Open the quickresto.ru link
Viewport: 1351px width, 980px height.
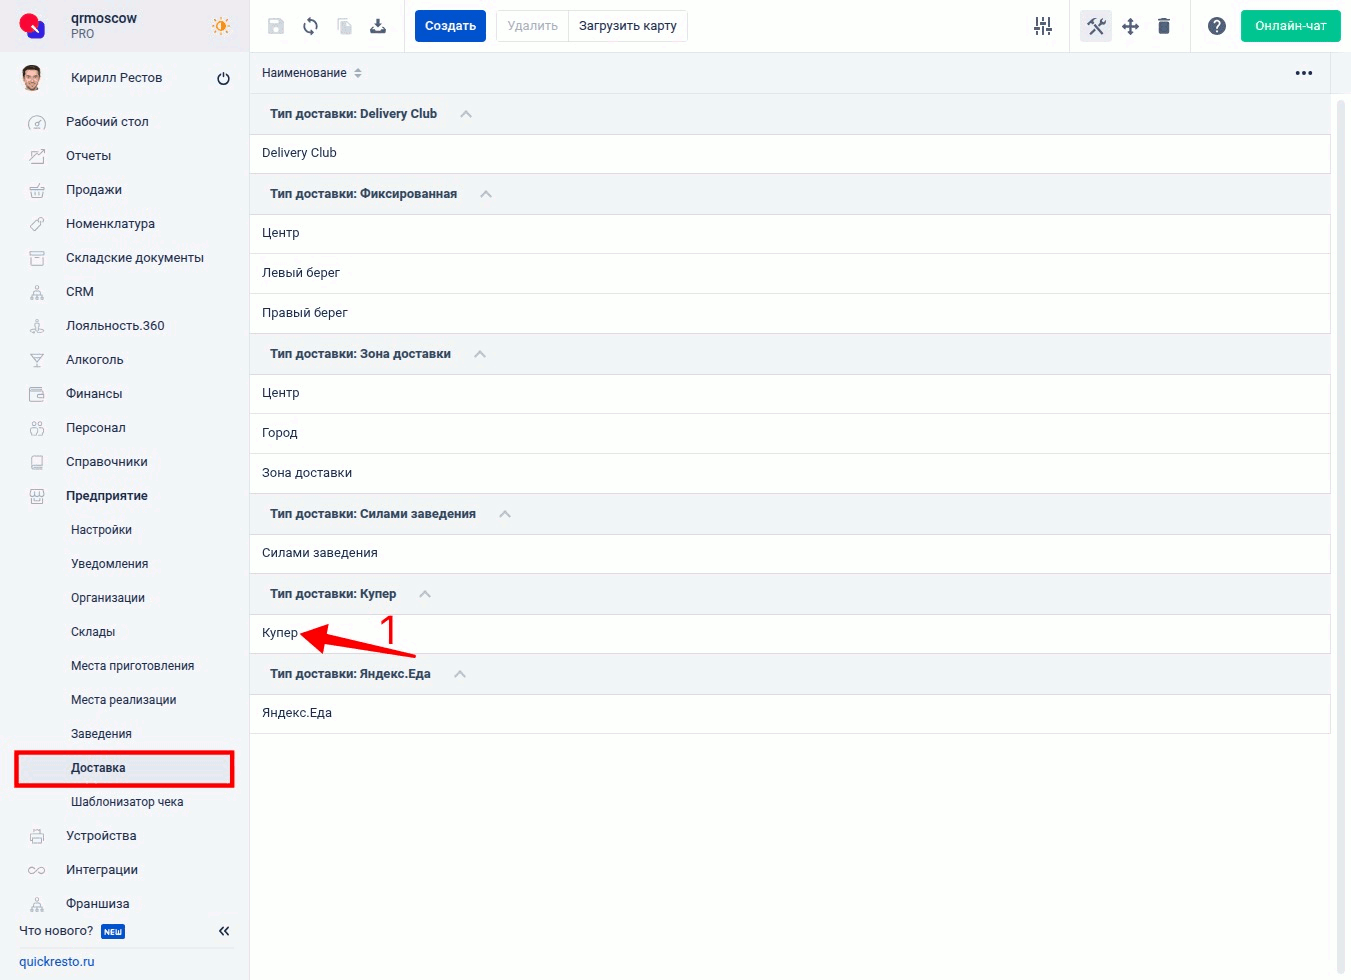(x=57, y=962)
